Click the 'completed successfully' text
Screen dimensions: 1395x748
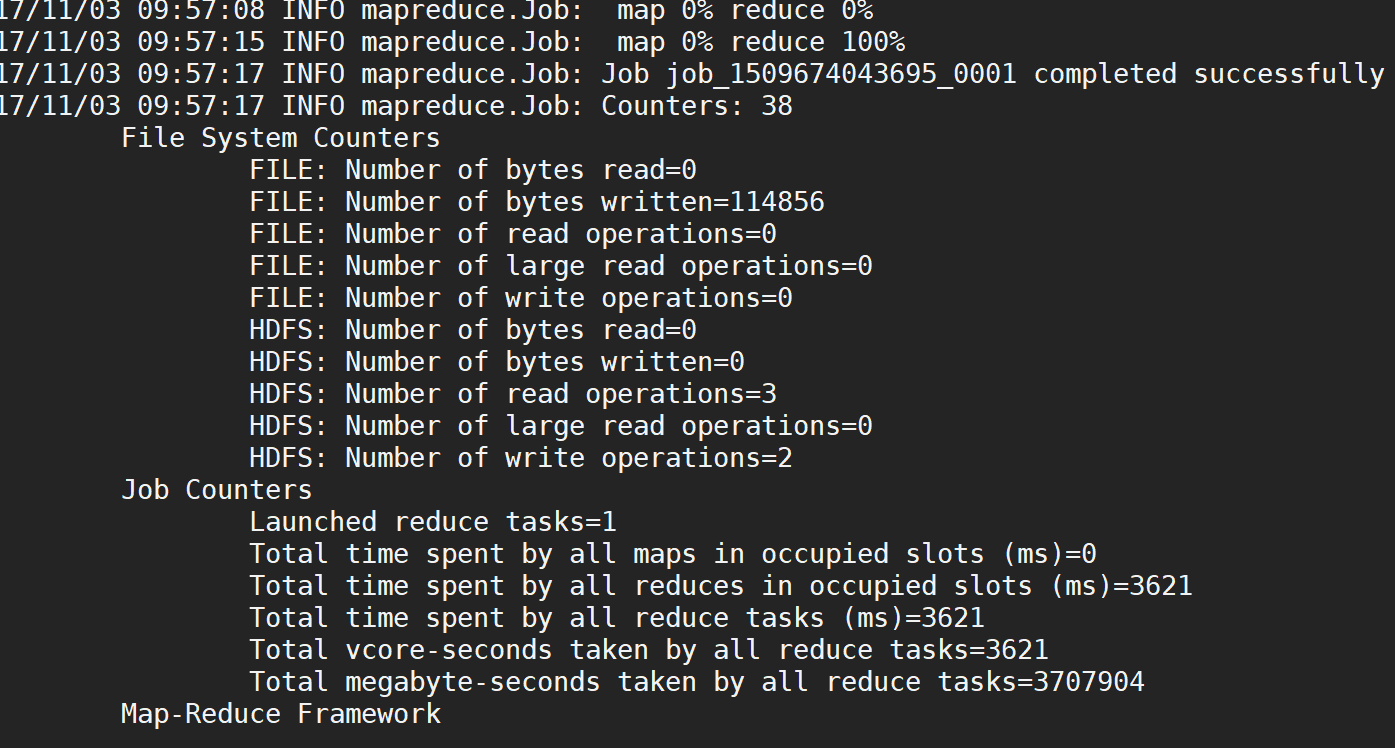pos(1209,75)
